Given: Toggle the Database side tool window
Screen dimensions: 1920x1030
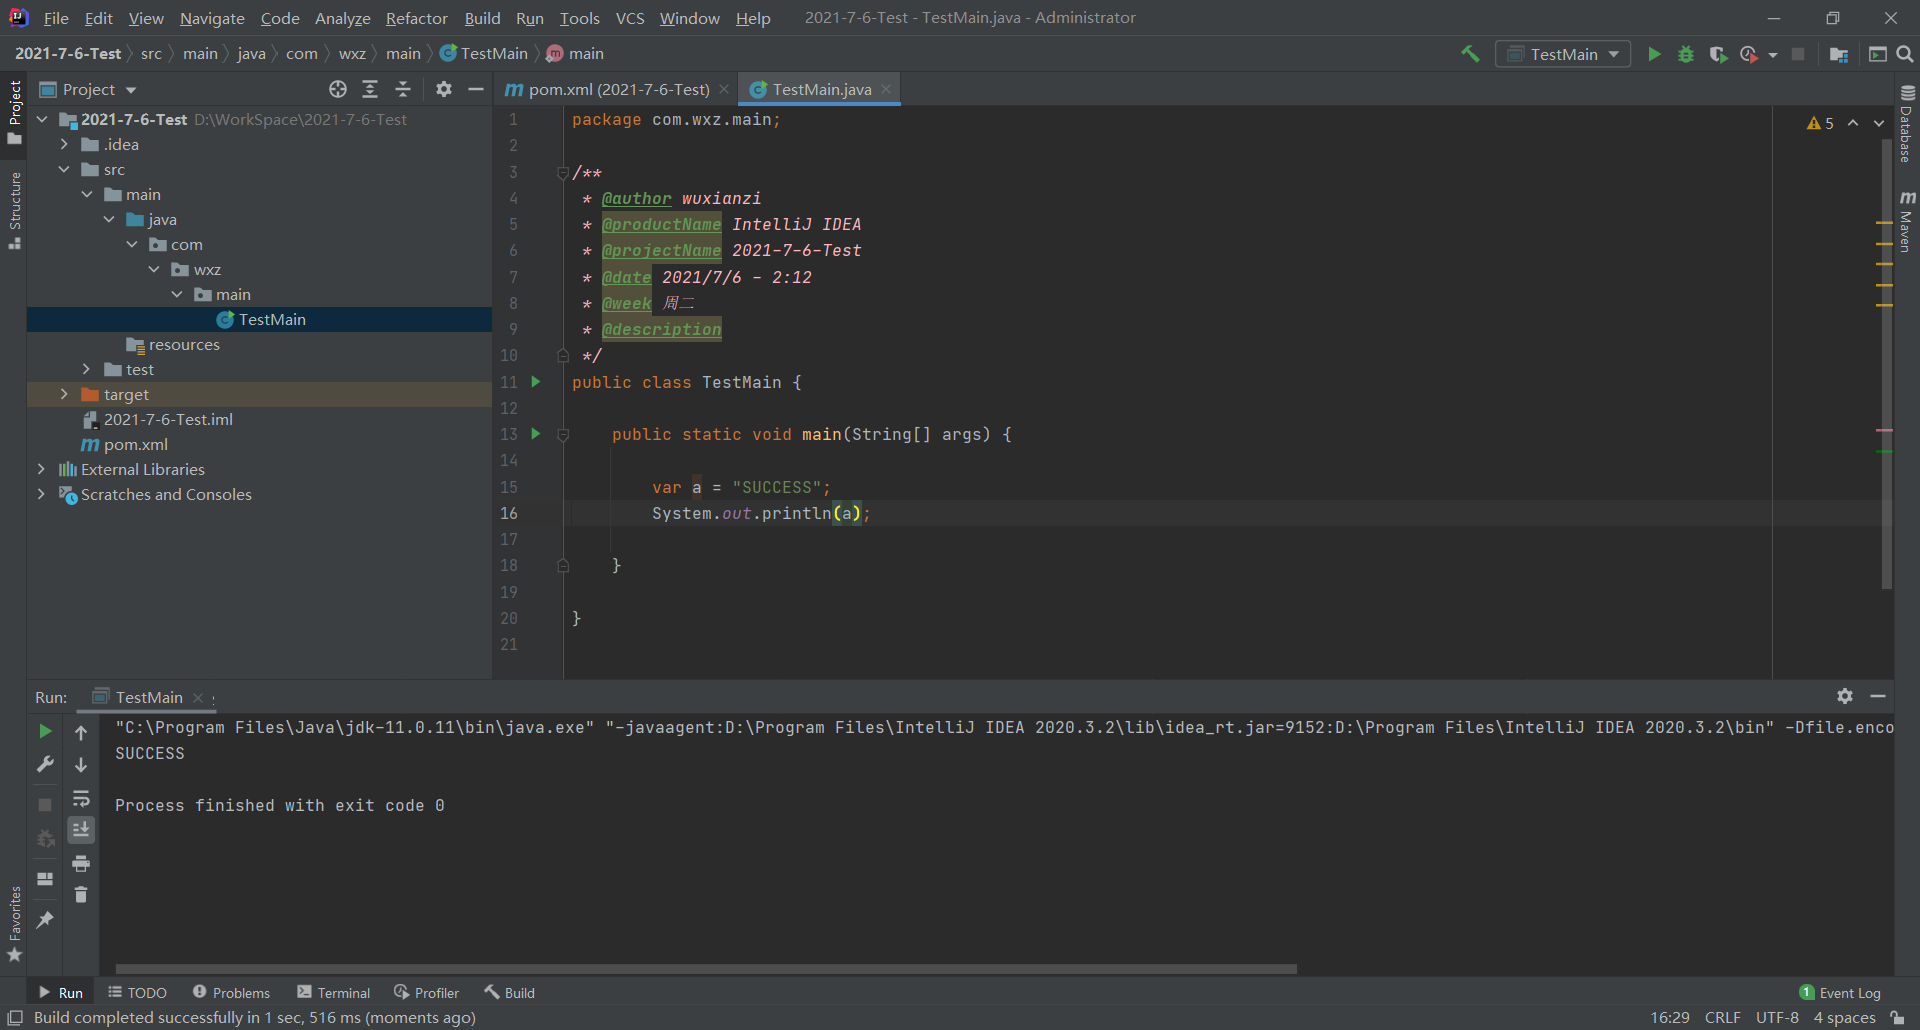Looking at the screenshot, I should pyautogui.click(x=1907, y=123).
